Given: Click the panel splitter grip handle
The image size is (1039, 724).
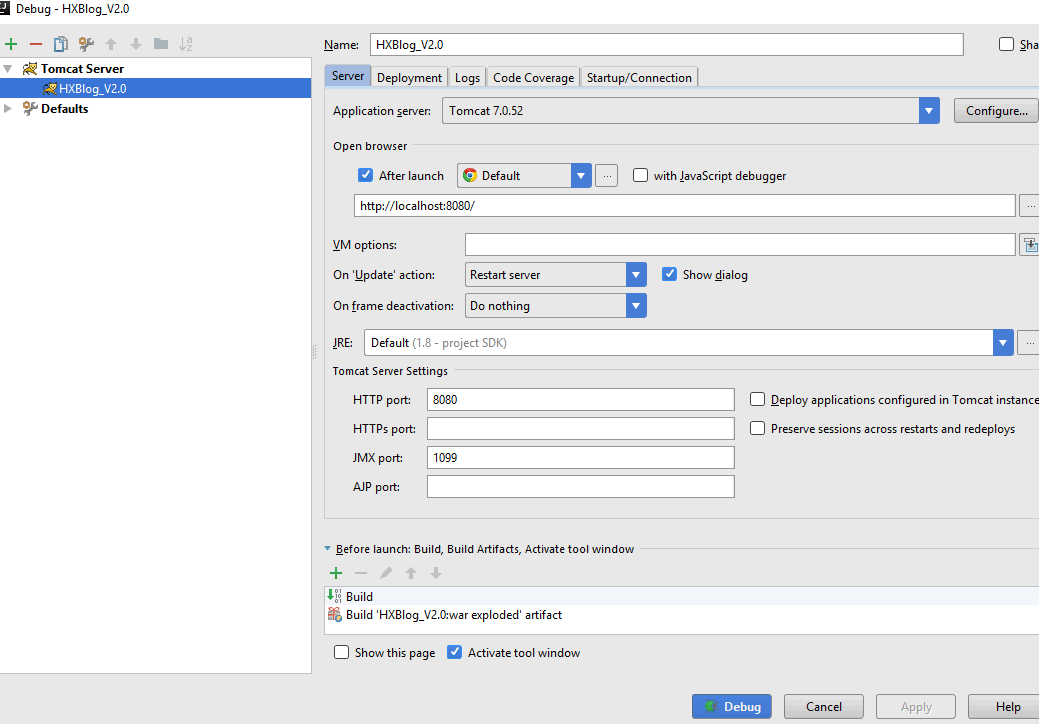Looking at the screenshot, I should tap(314, 352).
